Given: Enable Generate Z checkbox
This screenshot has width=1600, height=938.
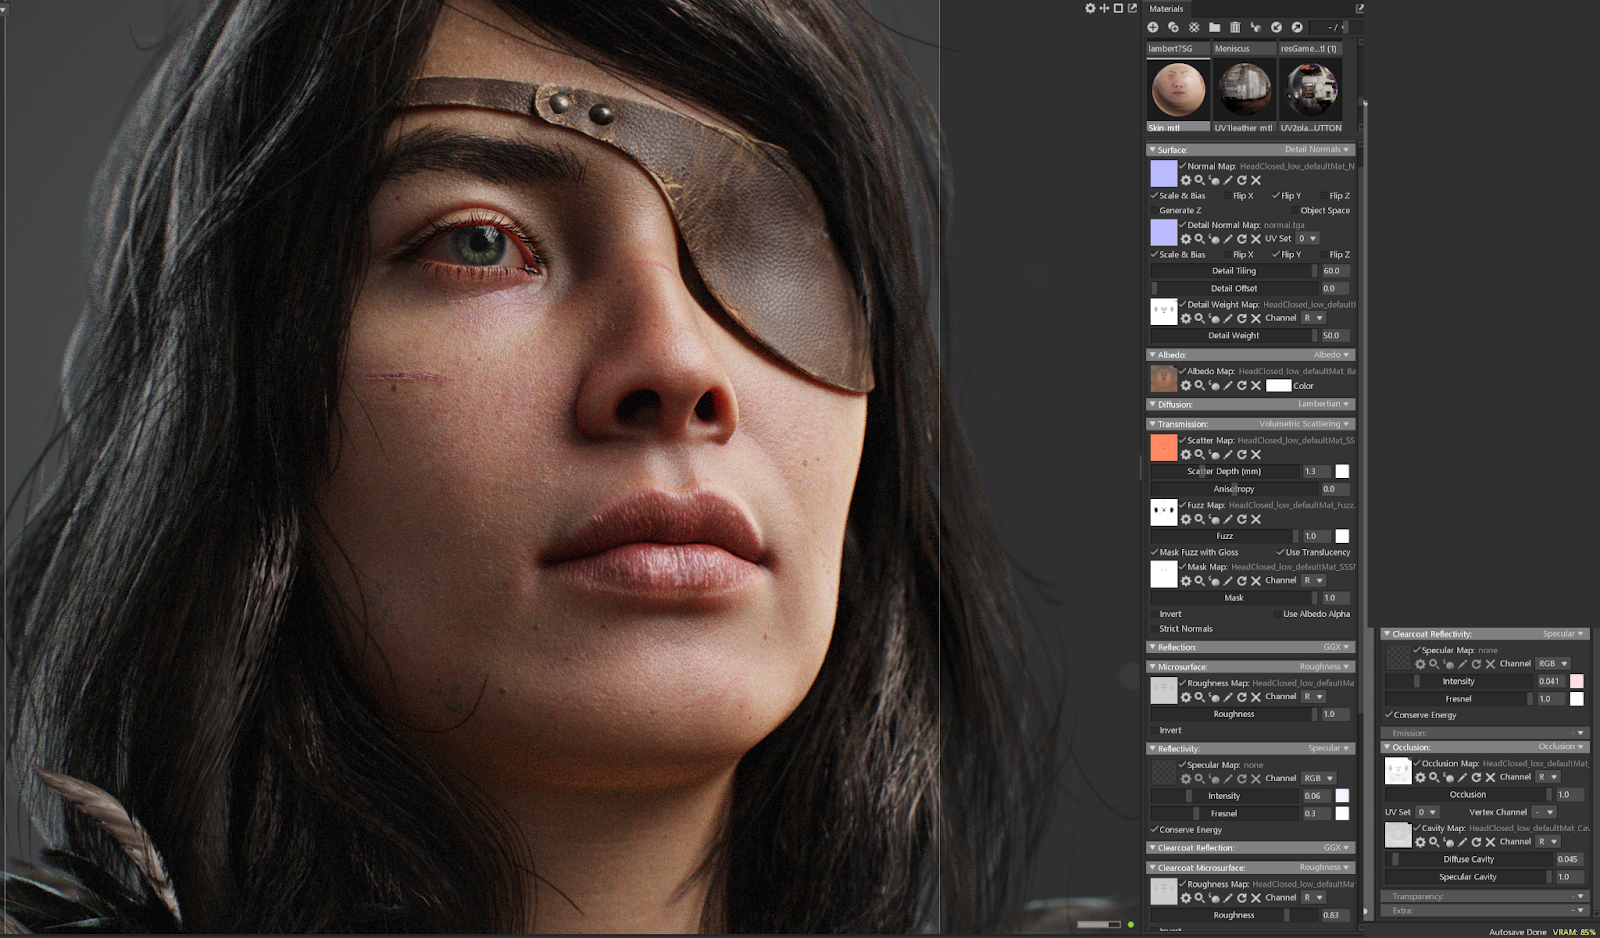Looking at the screenshot, I should pyautogui.click(x=1154, y=211).
